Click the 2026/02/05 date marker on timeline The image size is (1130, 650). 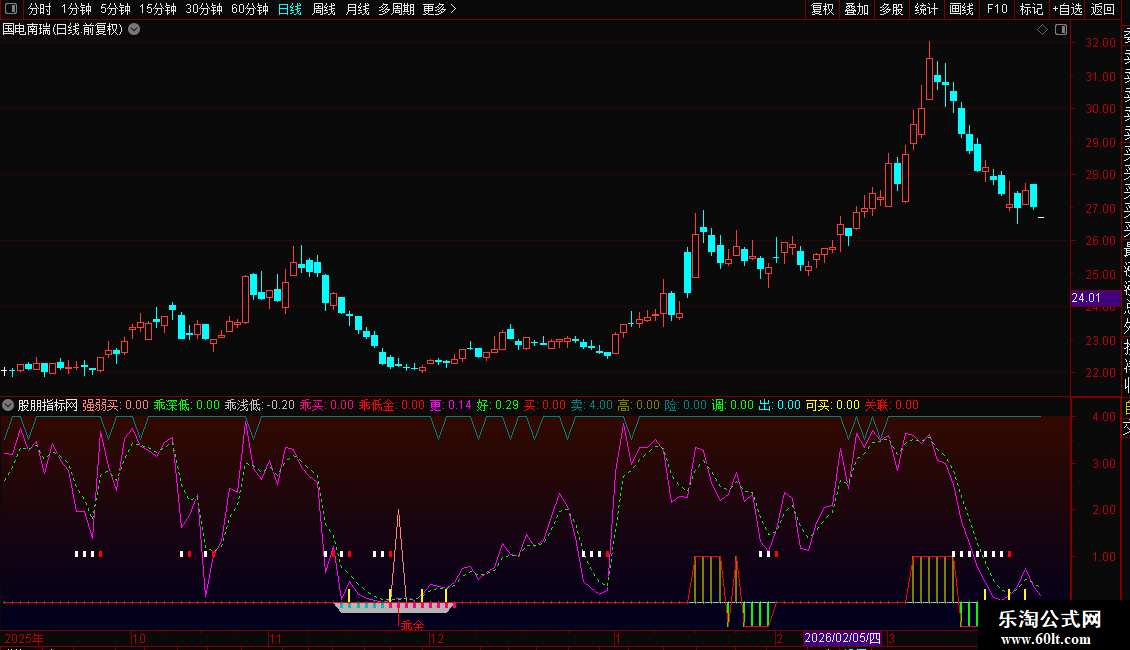[x=843, y=638]
